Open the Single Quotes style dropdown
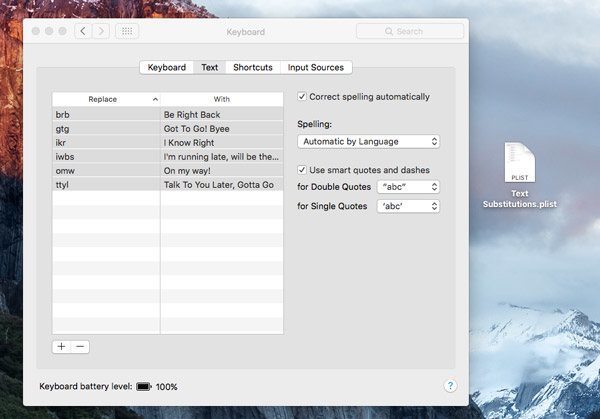This screenshot has height=419, width=600. [x=408, y=206]
